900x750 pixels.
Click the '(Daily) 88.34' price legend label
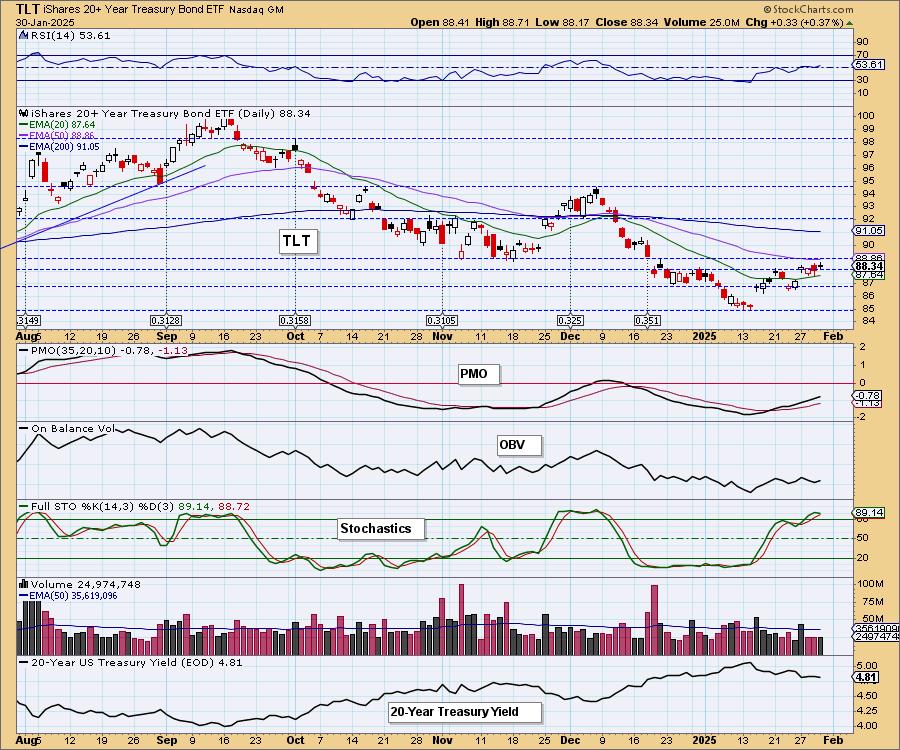tap(274, 114)
